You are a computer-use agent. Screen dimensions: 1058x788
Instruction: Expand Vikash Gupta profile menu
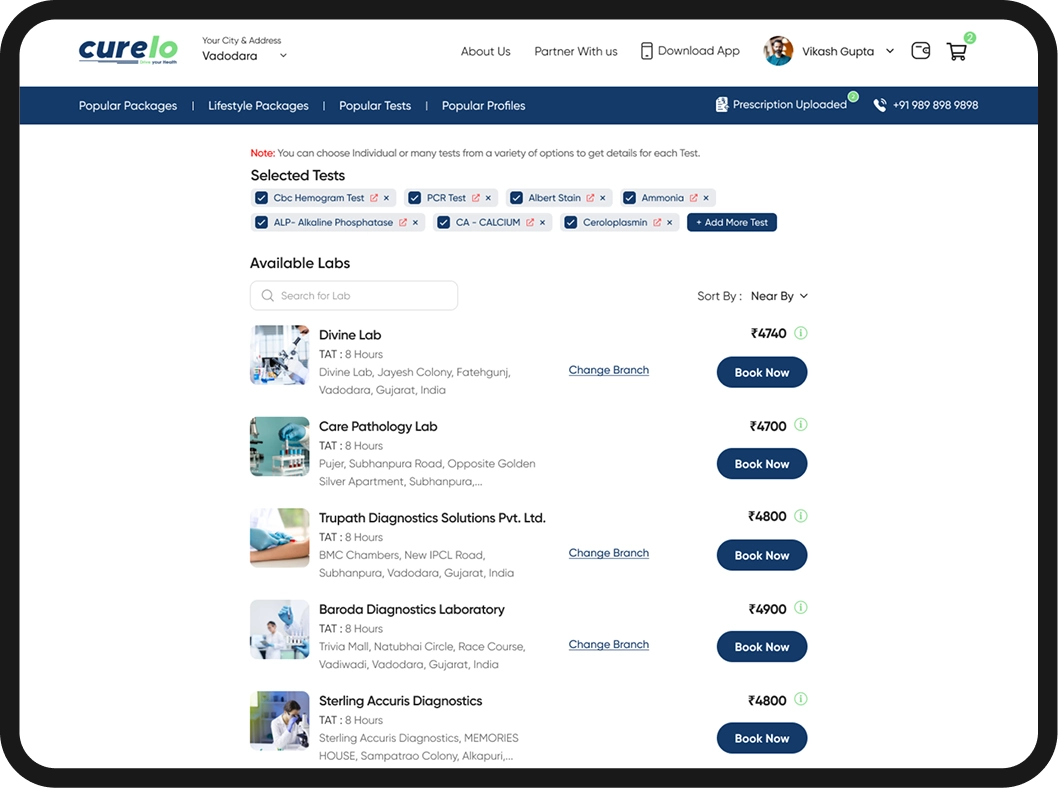(x=890, y=52)
